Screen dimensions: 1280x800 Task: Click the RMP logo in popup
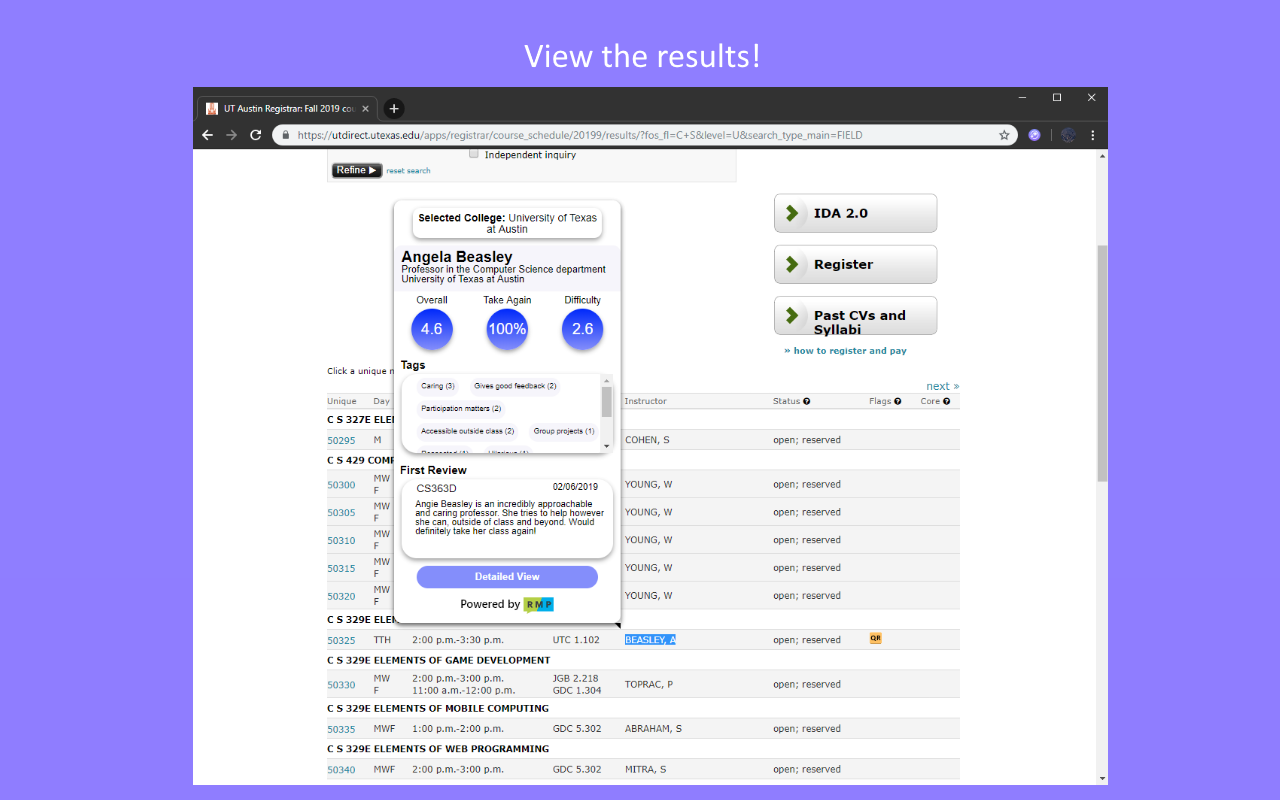(x=538, y=604)
